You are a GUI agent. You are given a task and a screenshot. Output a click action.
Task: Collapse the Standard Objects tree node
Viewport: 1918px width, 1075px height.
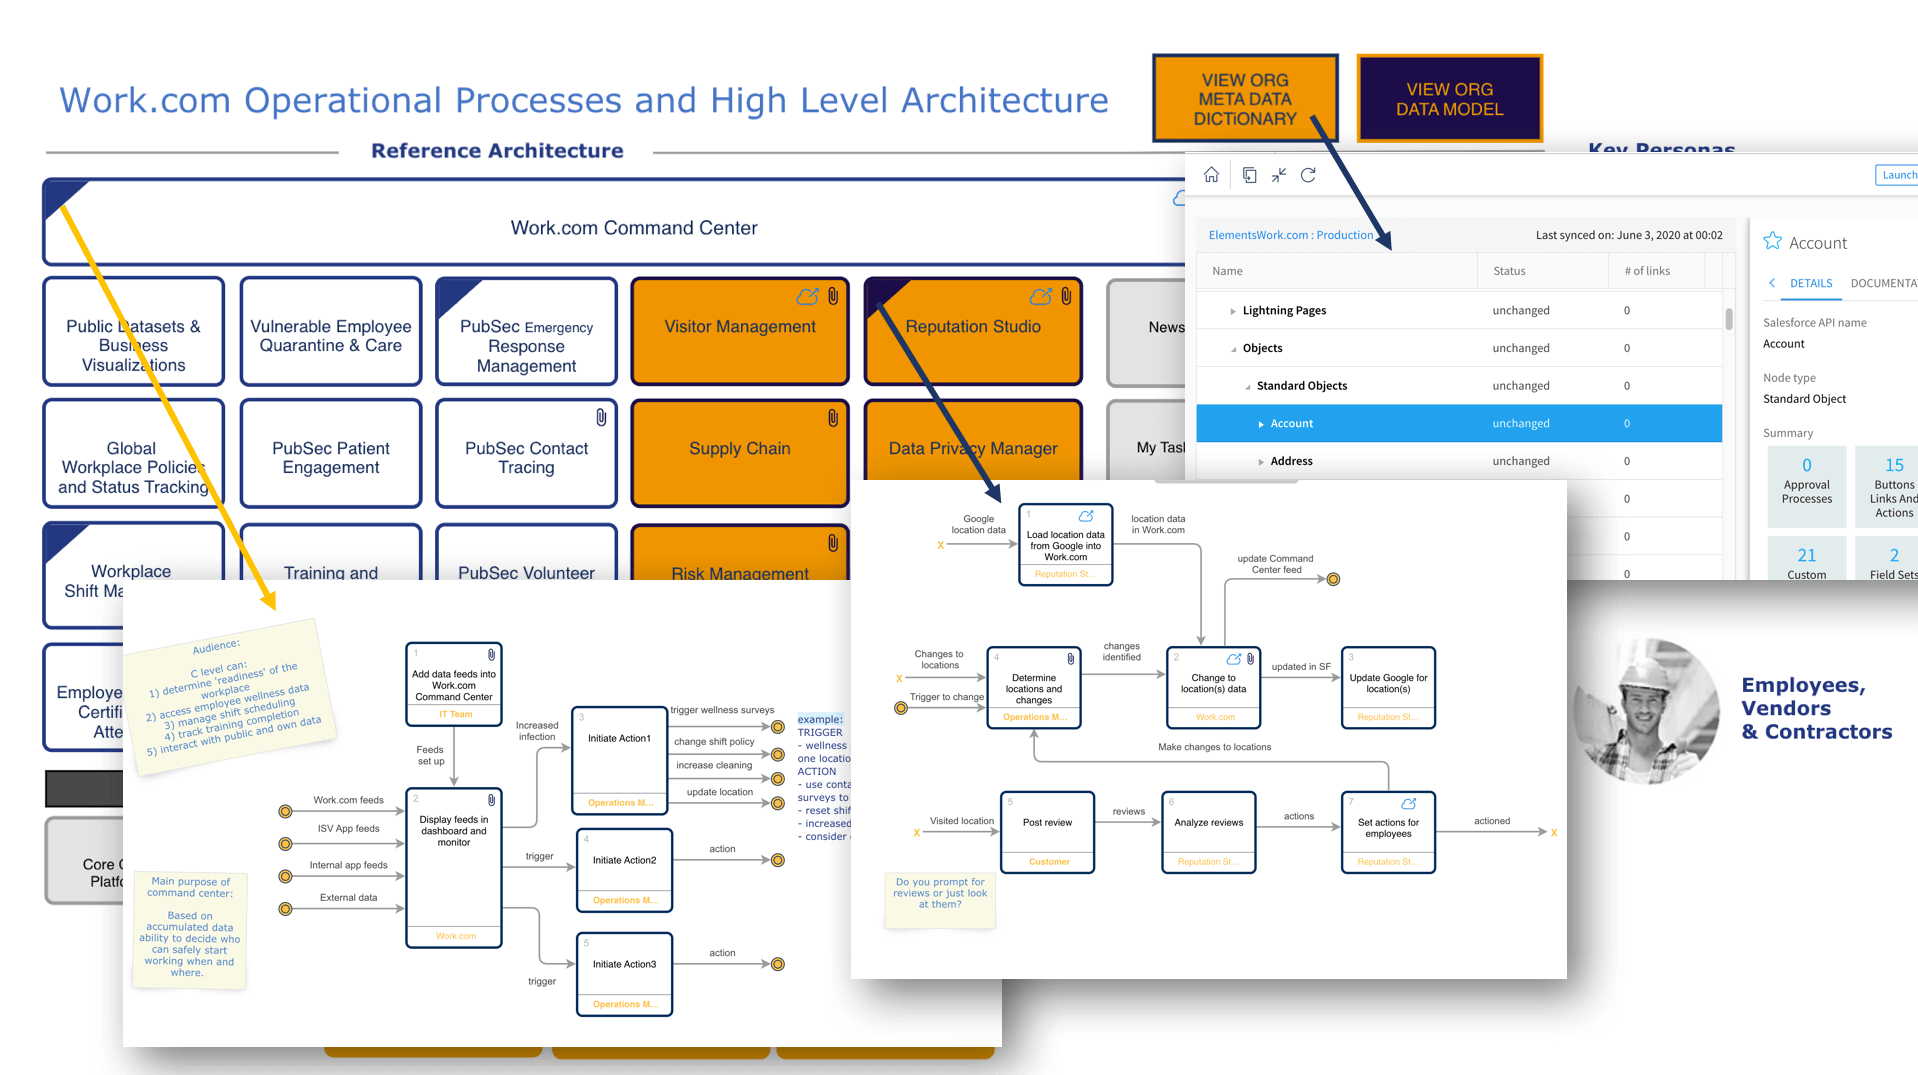click(x=1247, y=386)
